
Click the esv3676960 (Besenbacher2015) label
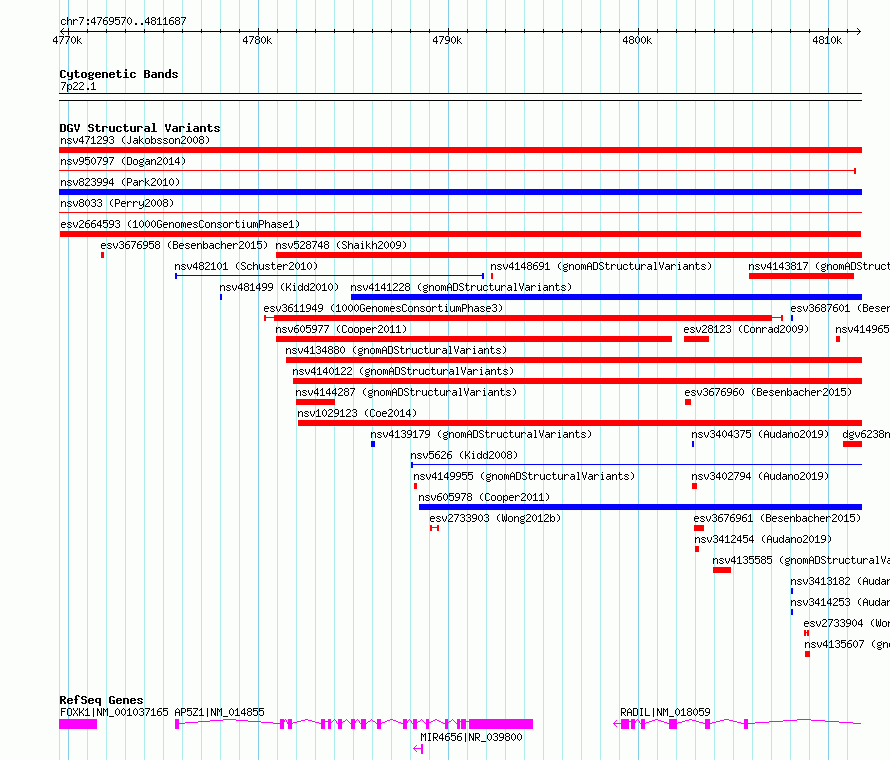coord(768,392)
